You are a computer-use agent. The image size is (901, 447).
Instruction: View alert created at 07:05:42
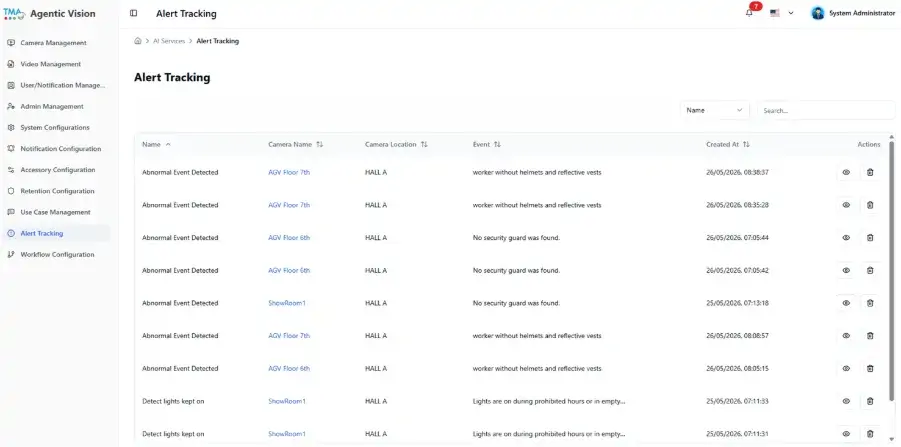coord(846,271)
